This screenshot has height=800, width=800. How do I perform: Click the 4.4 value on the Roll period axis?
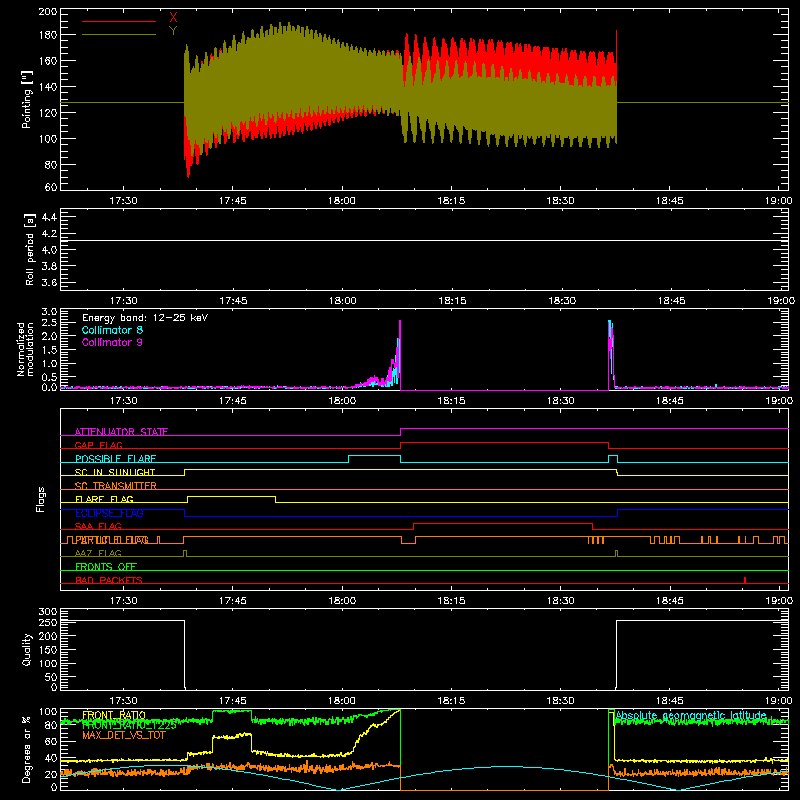point(49,217)
